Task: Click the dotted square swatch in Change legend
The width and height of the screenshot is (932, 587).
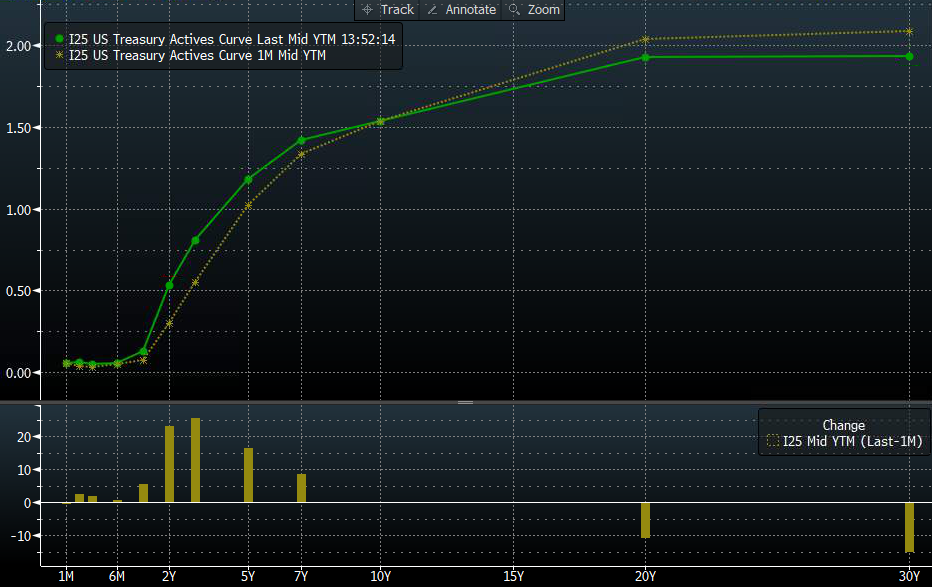Action: click(x=772, y=441)
